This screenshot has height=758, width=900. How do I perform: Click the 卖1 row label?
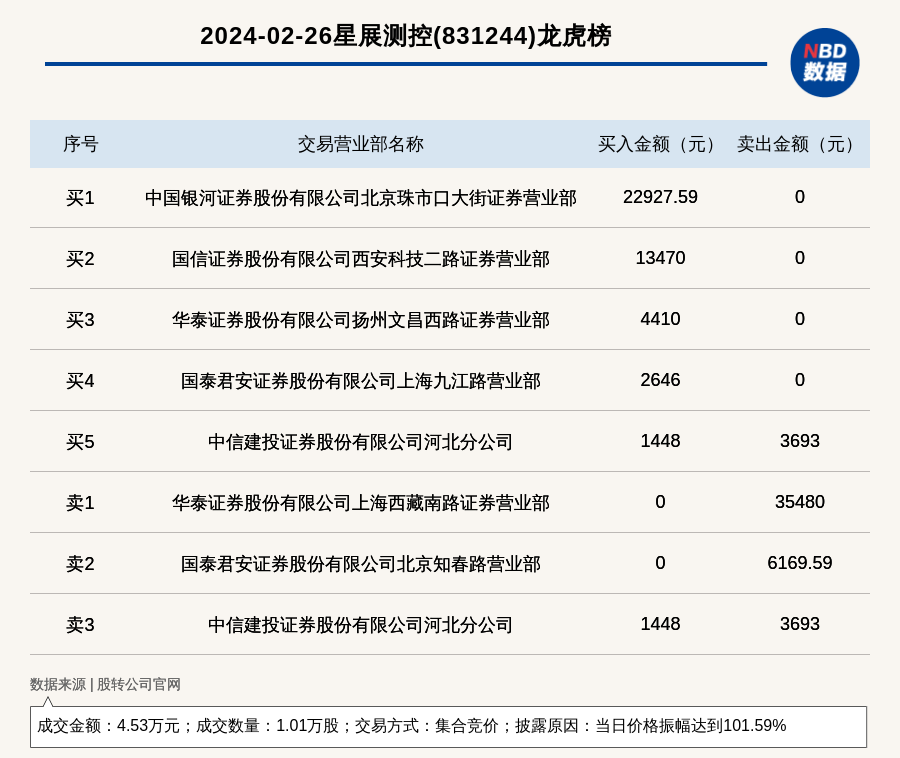pyautogui.click(x=80, y=503)
